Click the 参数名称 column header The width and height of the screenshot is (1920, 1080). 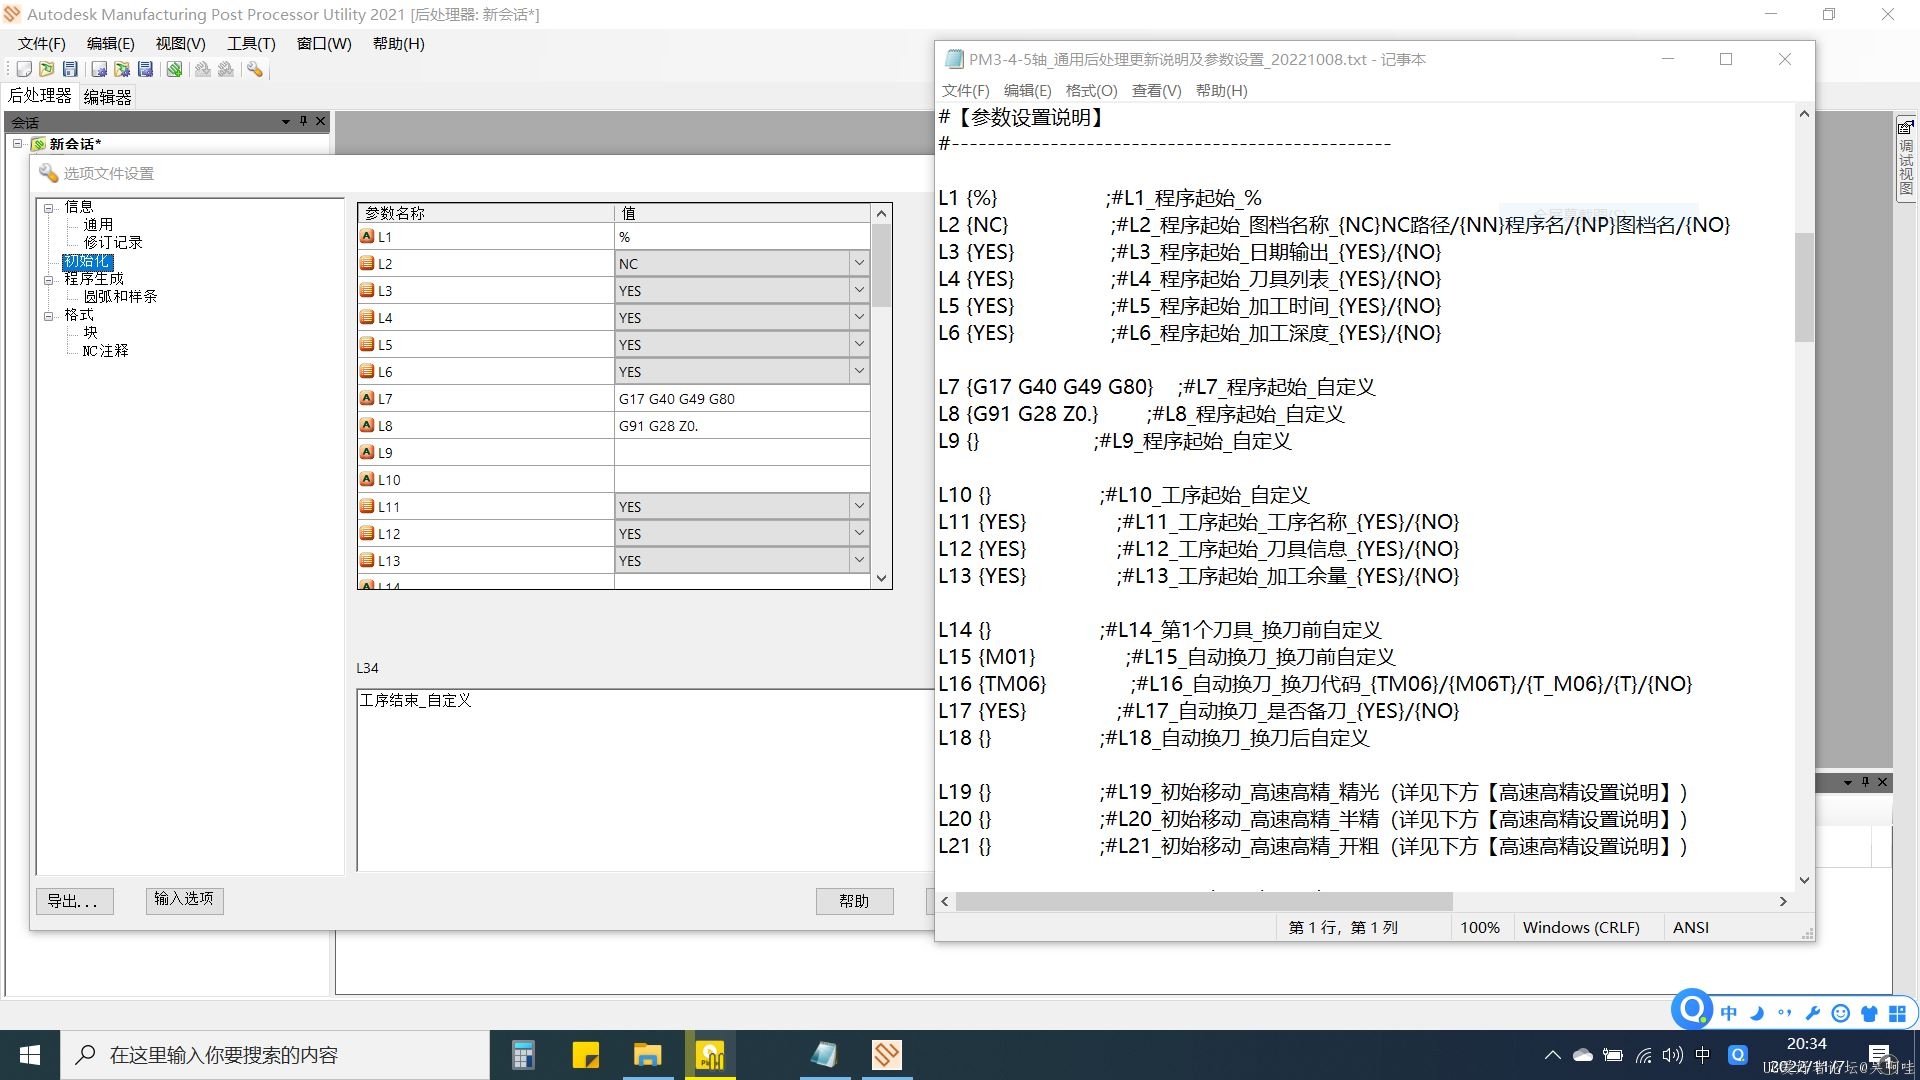pyautogui.click(x=486, y=213)
